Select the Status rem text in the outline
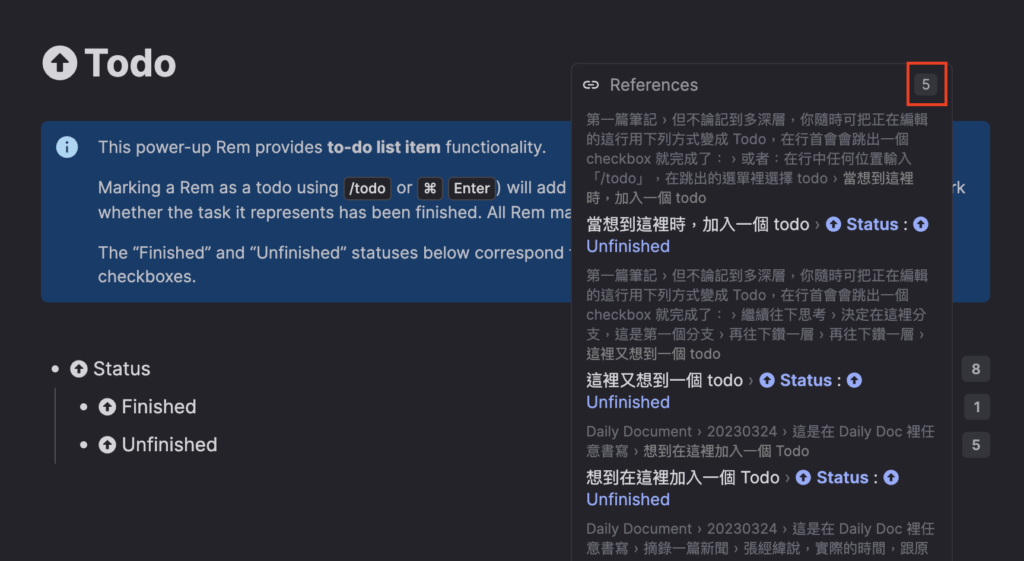Viewport: 1024px width, 561px height. pos(122,369)
